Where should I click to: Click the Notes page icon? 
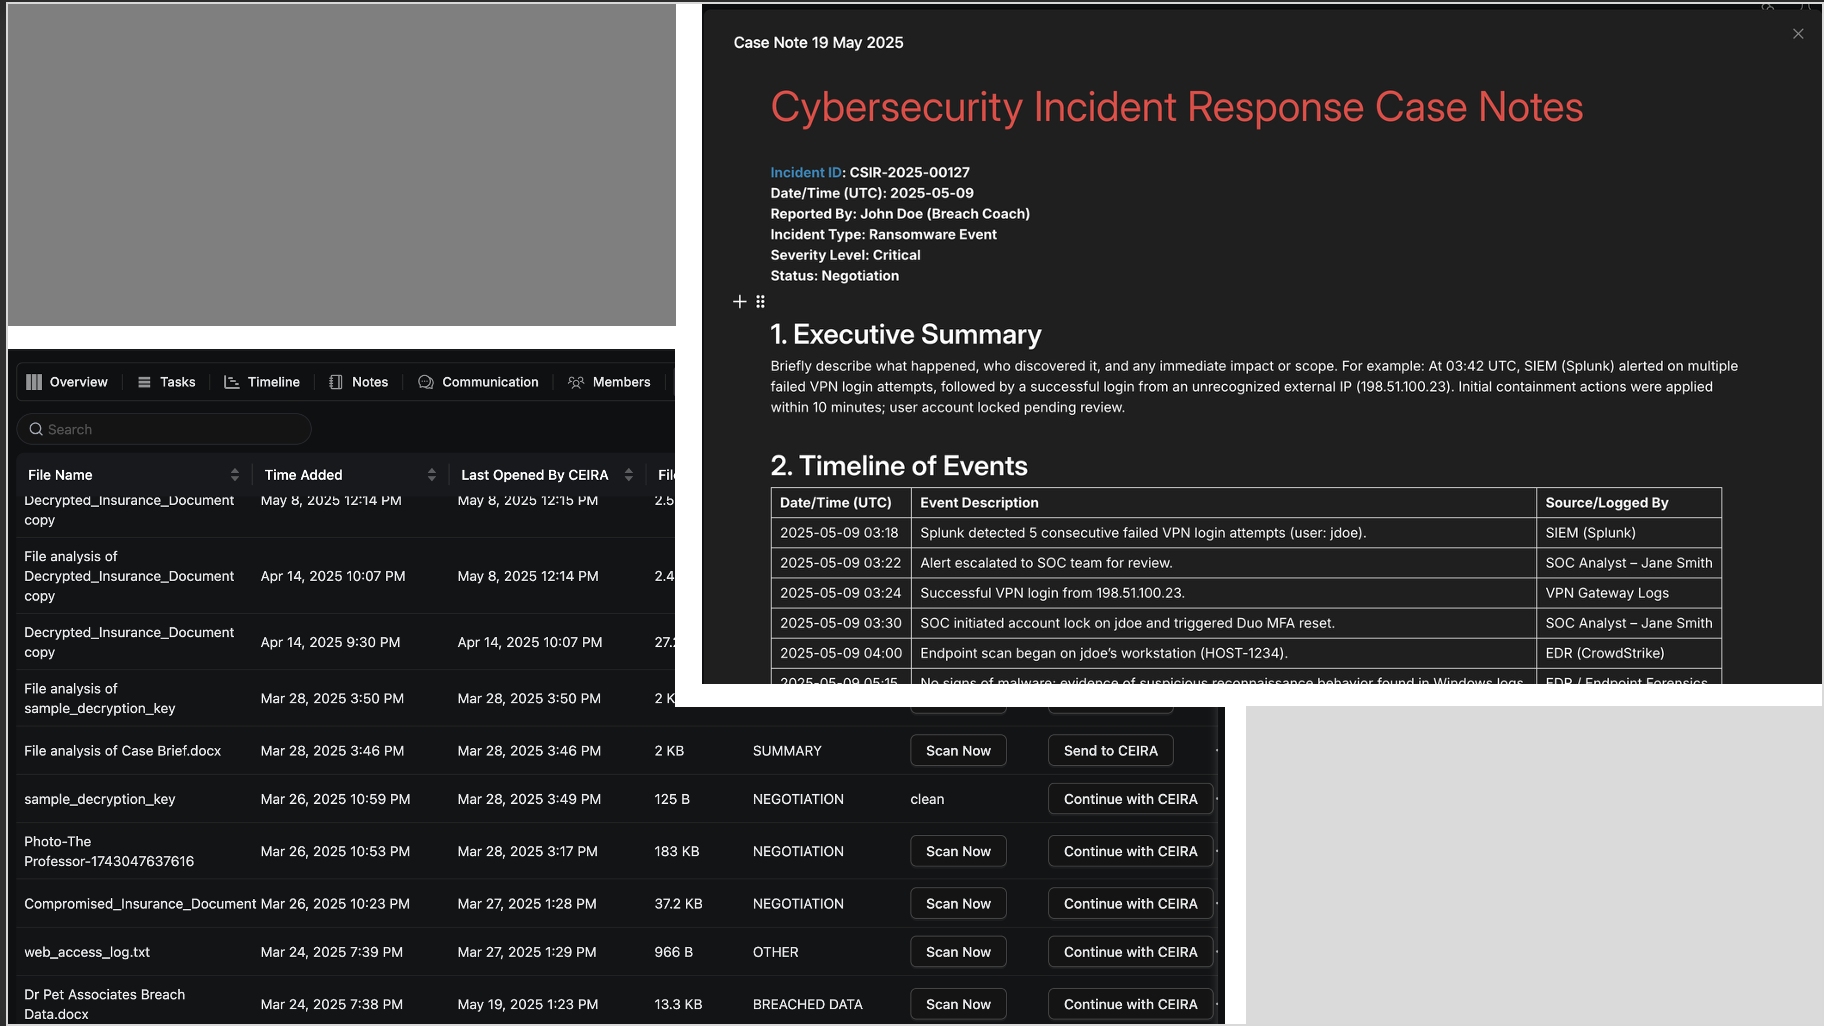point(336,382)
